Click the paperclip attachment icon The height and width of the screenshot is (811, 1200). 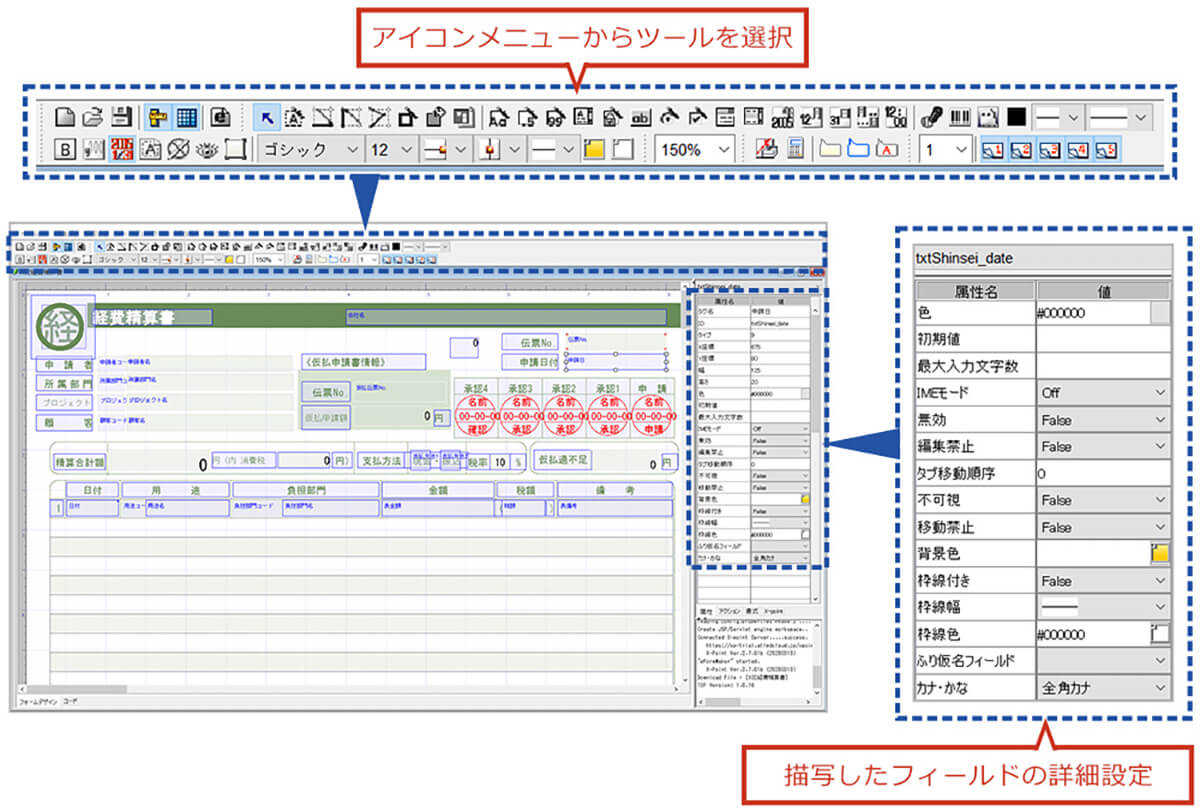(x=931, y=117)
